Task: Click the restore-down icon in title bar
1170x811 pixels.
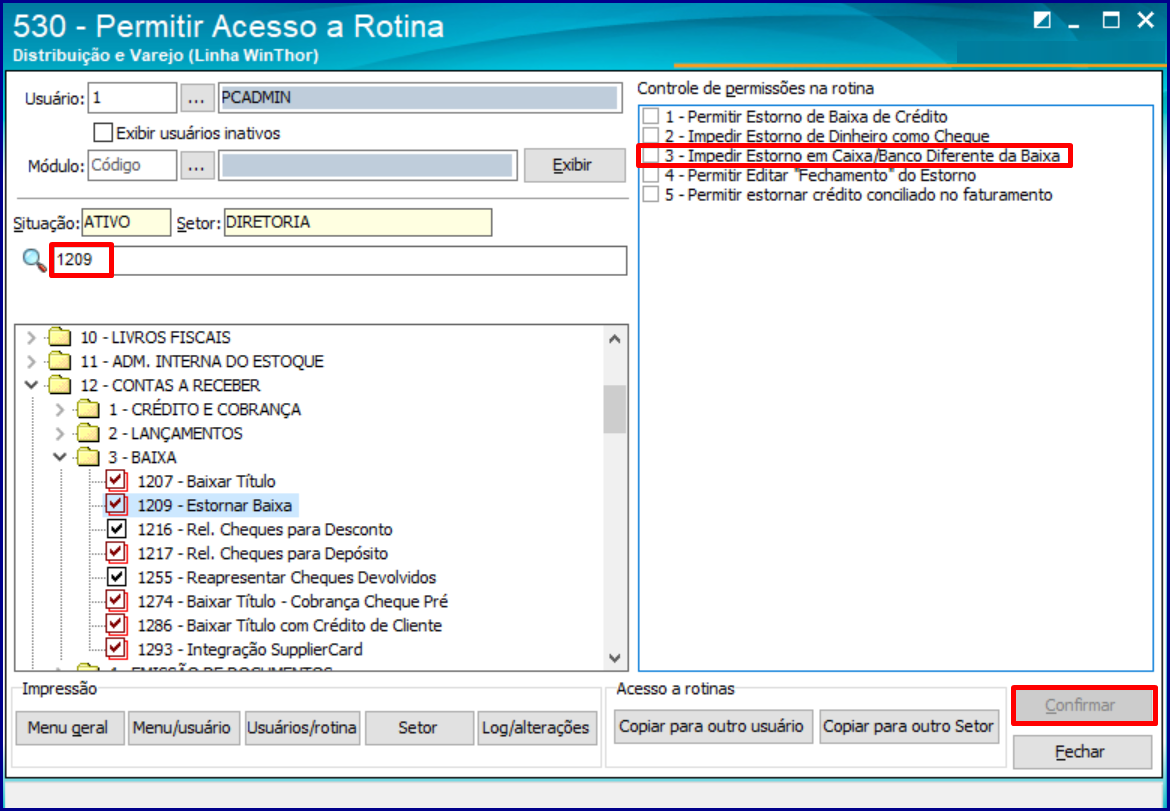Action: tap(1042, 21)
